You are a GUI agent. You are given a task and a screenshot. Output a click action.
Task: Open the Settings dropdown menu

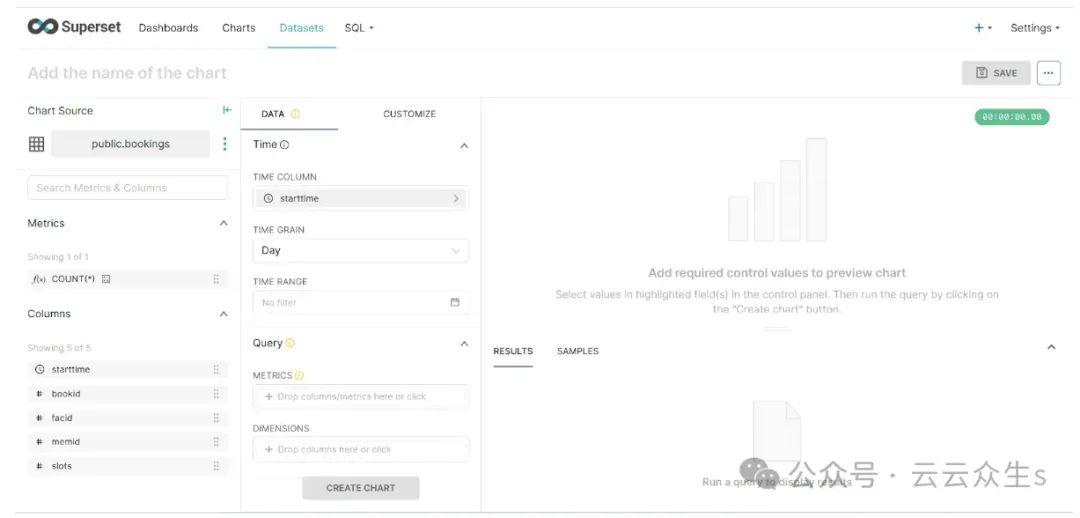(x=1034, y=28)
